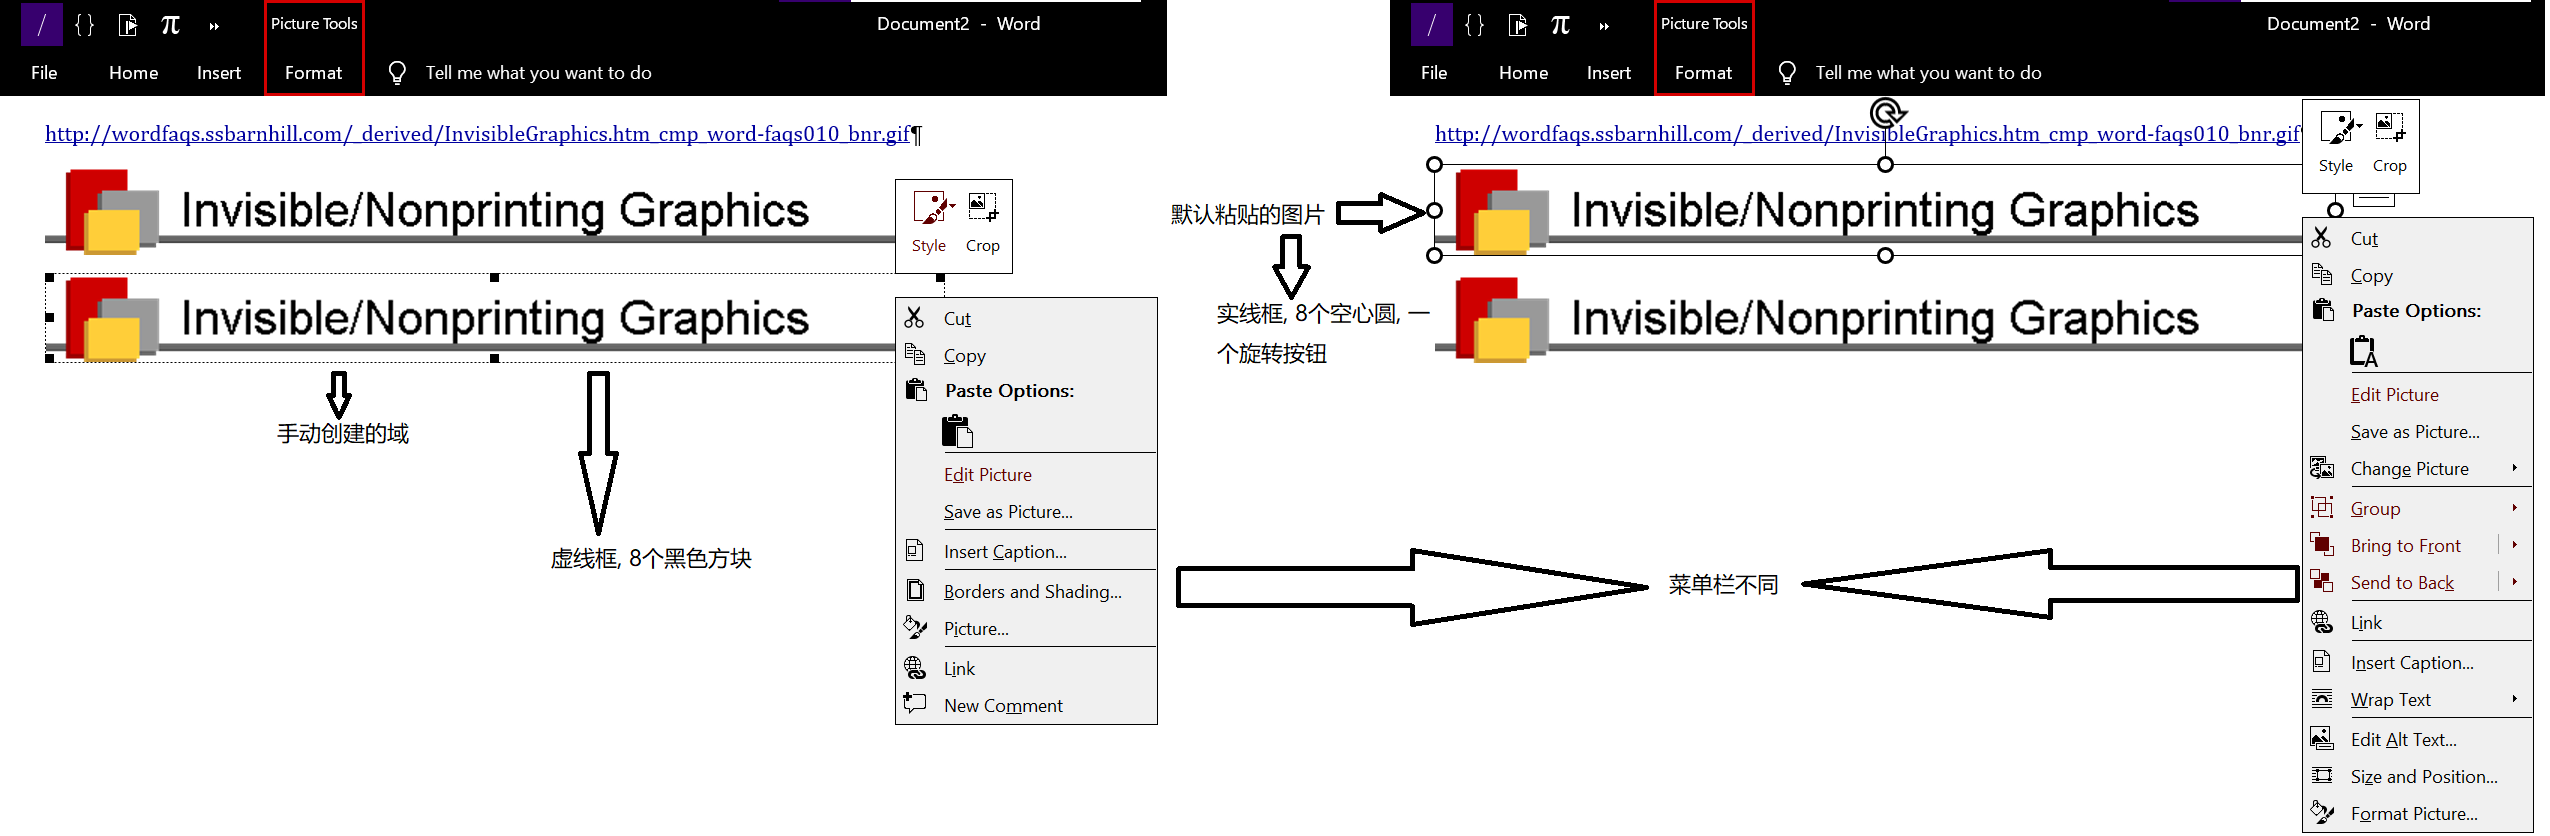The width and height of the screenshot is (2550, 836).
Task: Choose Bring to Front in right context menu
Action: click(x=2405, y=545)
